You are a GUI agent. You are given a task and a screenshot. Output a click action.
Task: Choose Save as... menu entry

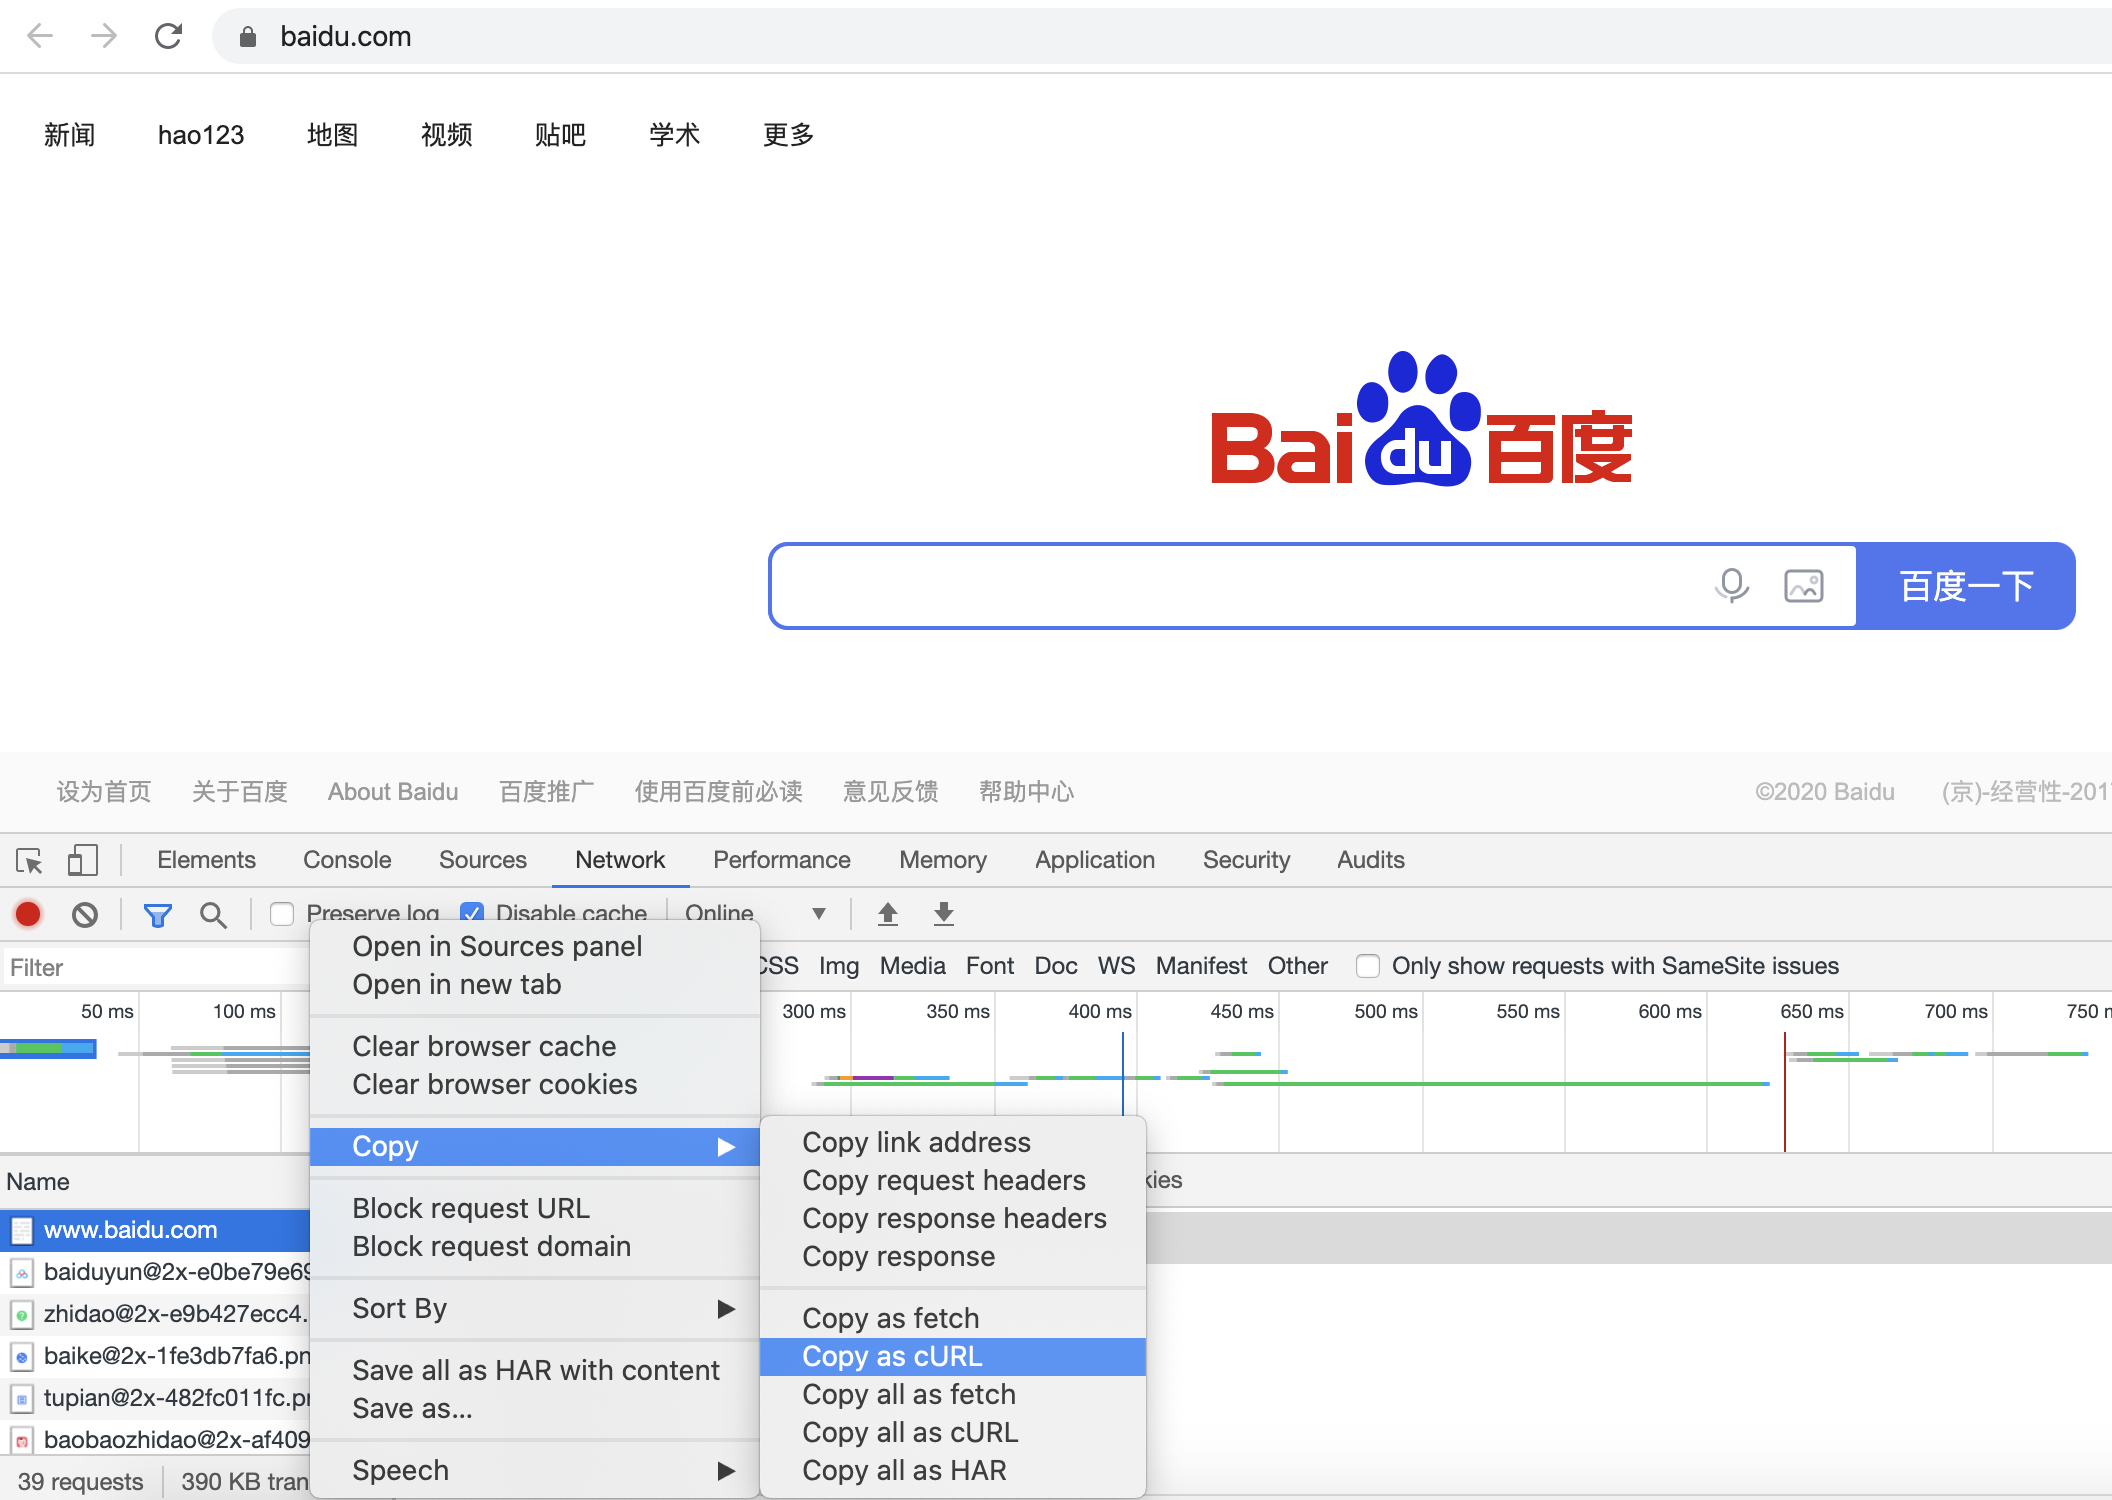535,1409
